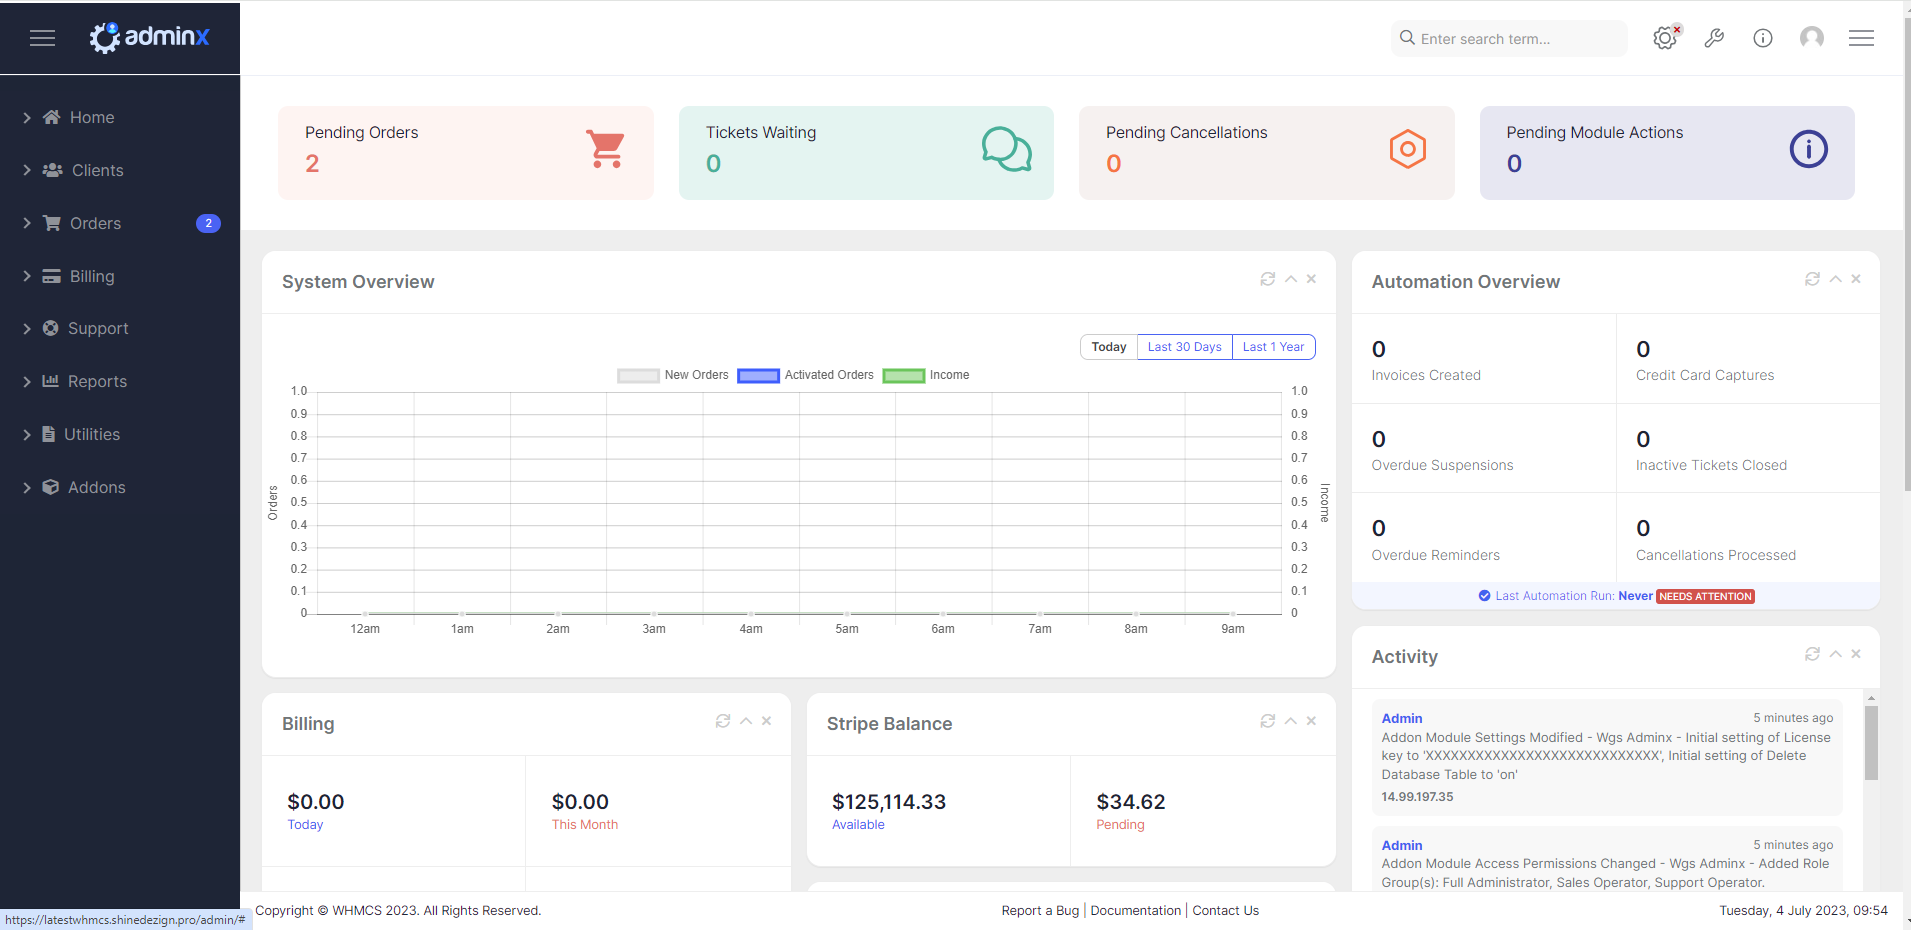This screenshot has height=930, width=1911.
Task: Open the Documentation footer link
Action: point(1135,910)
